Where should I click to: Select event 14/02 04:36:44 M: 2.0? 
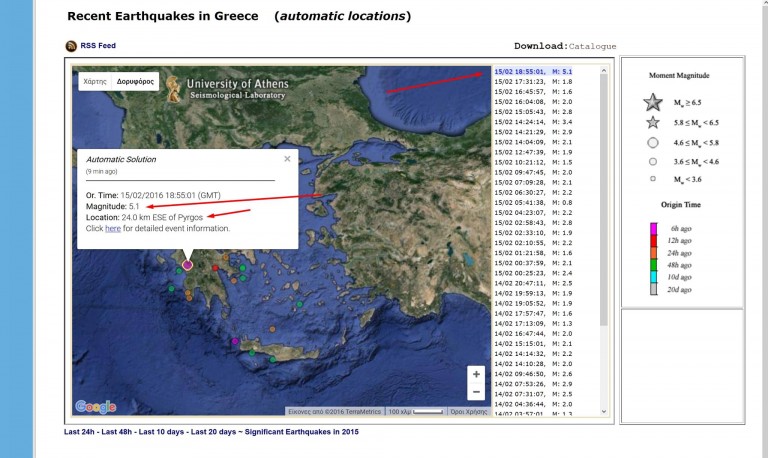click(x=533, y=404)
